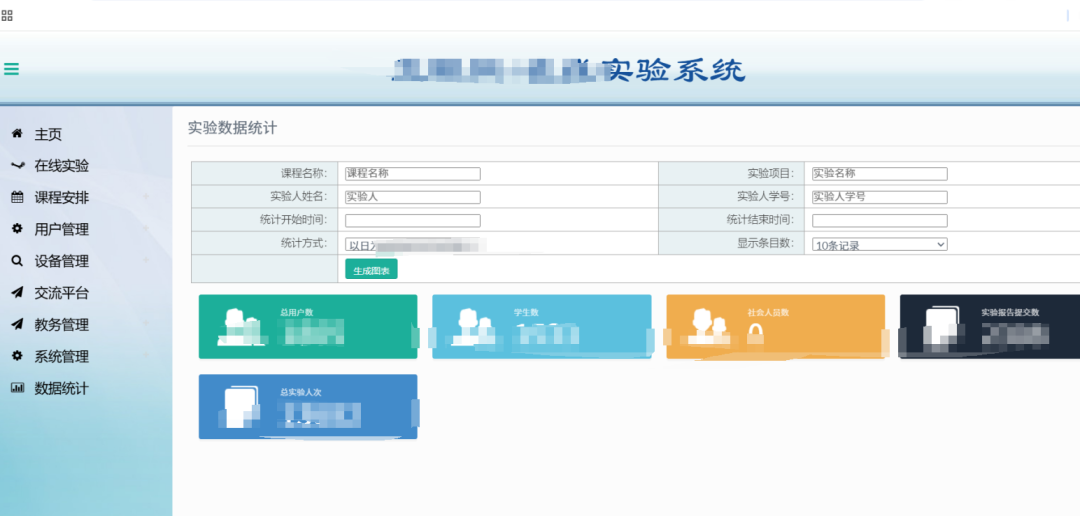
Task: Toggle the hamburger sidebar menu icon
Action: coord(11,69)
